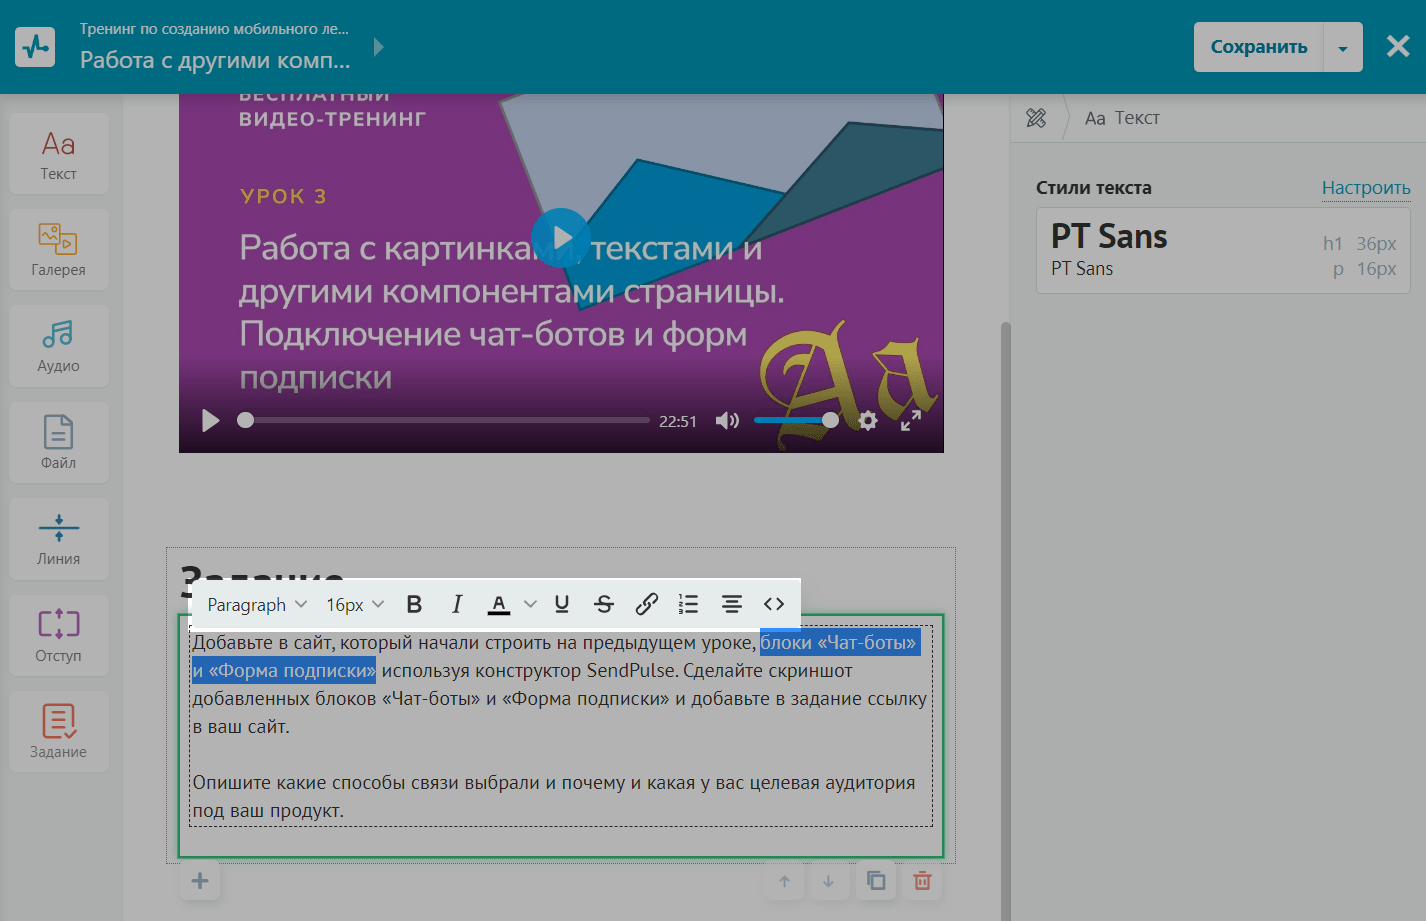1426x921 pixels.
Task: Toggle bold formatting
Action: [x=414, y=604]
